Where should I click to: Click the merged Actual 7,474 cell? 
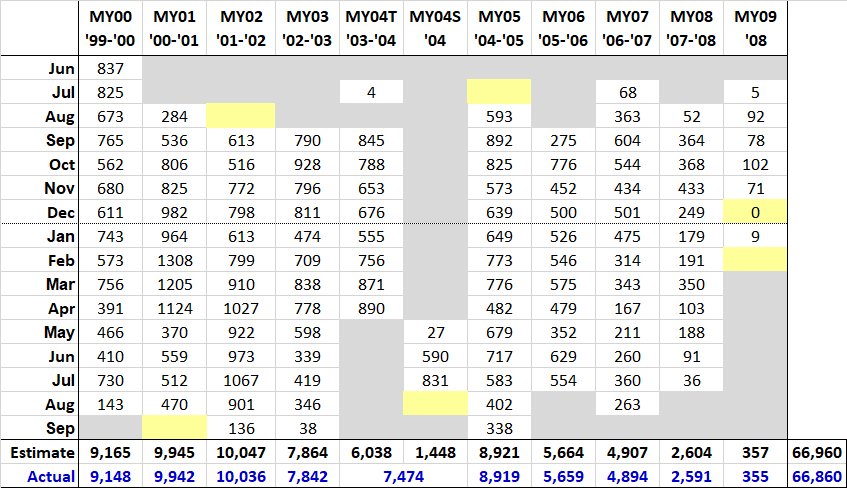[x=403, y=476]
